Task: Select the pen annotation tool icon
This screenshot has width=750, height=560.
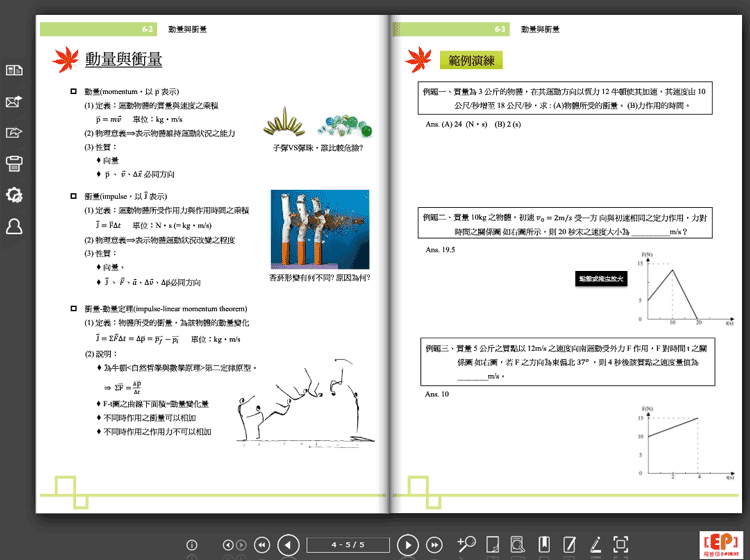Action: coord(595,545)
